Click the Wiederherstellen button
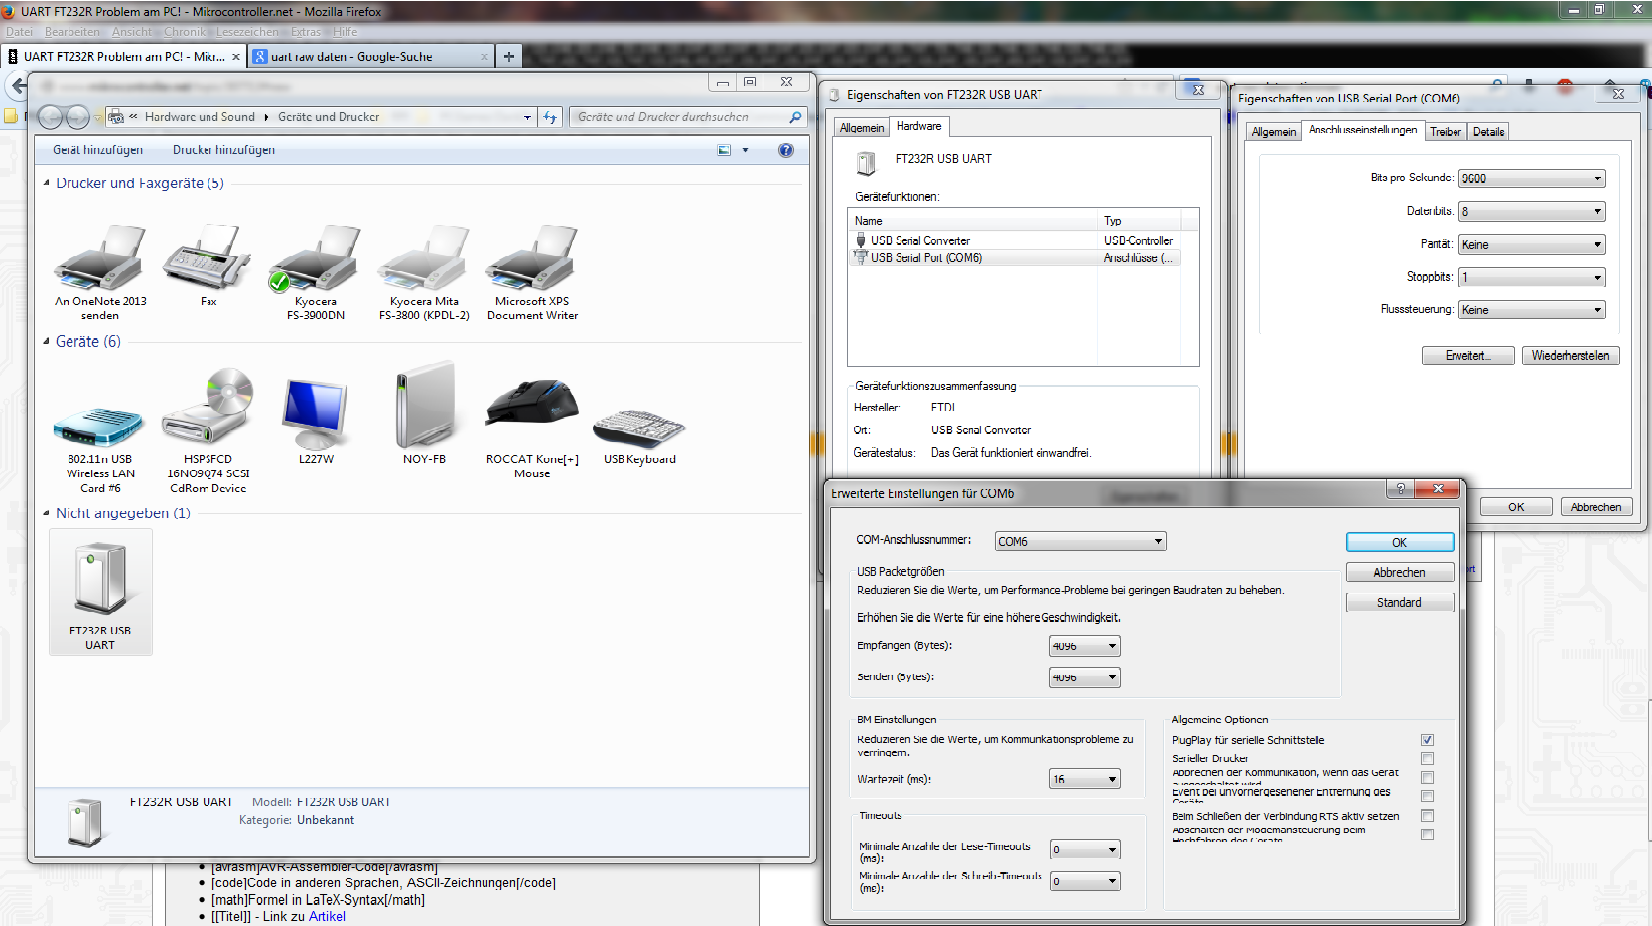The height and width of the screenshot is (926, 1652). pyautogui.click(x=1570, y=355)
